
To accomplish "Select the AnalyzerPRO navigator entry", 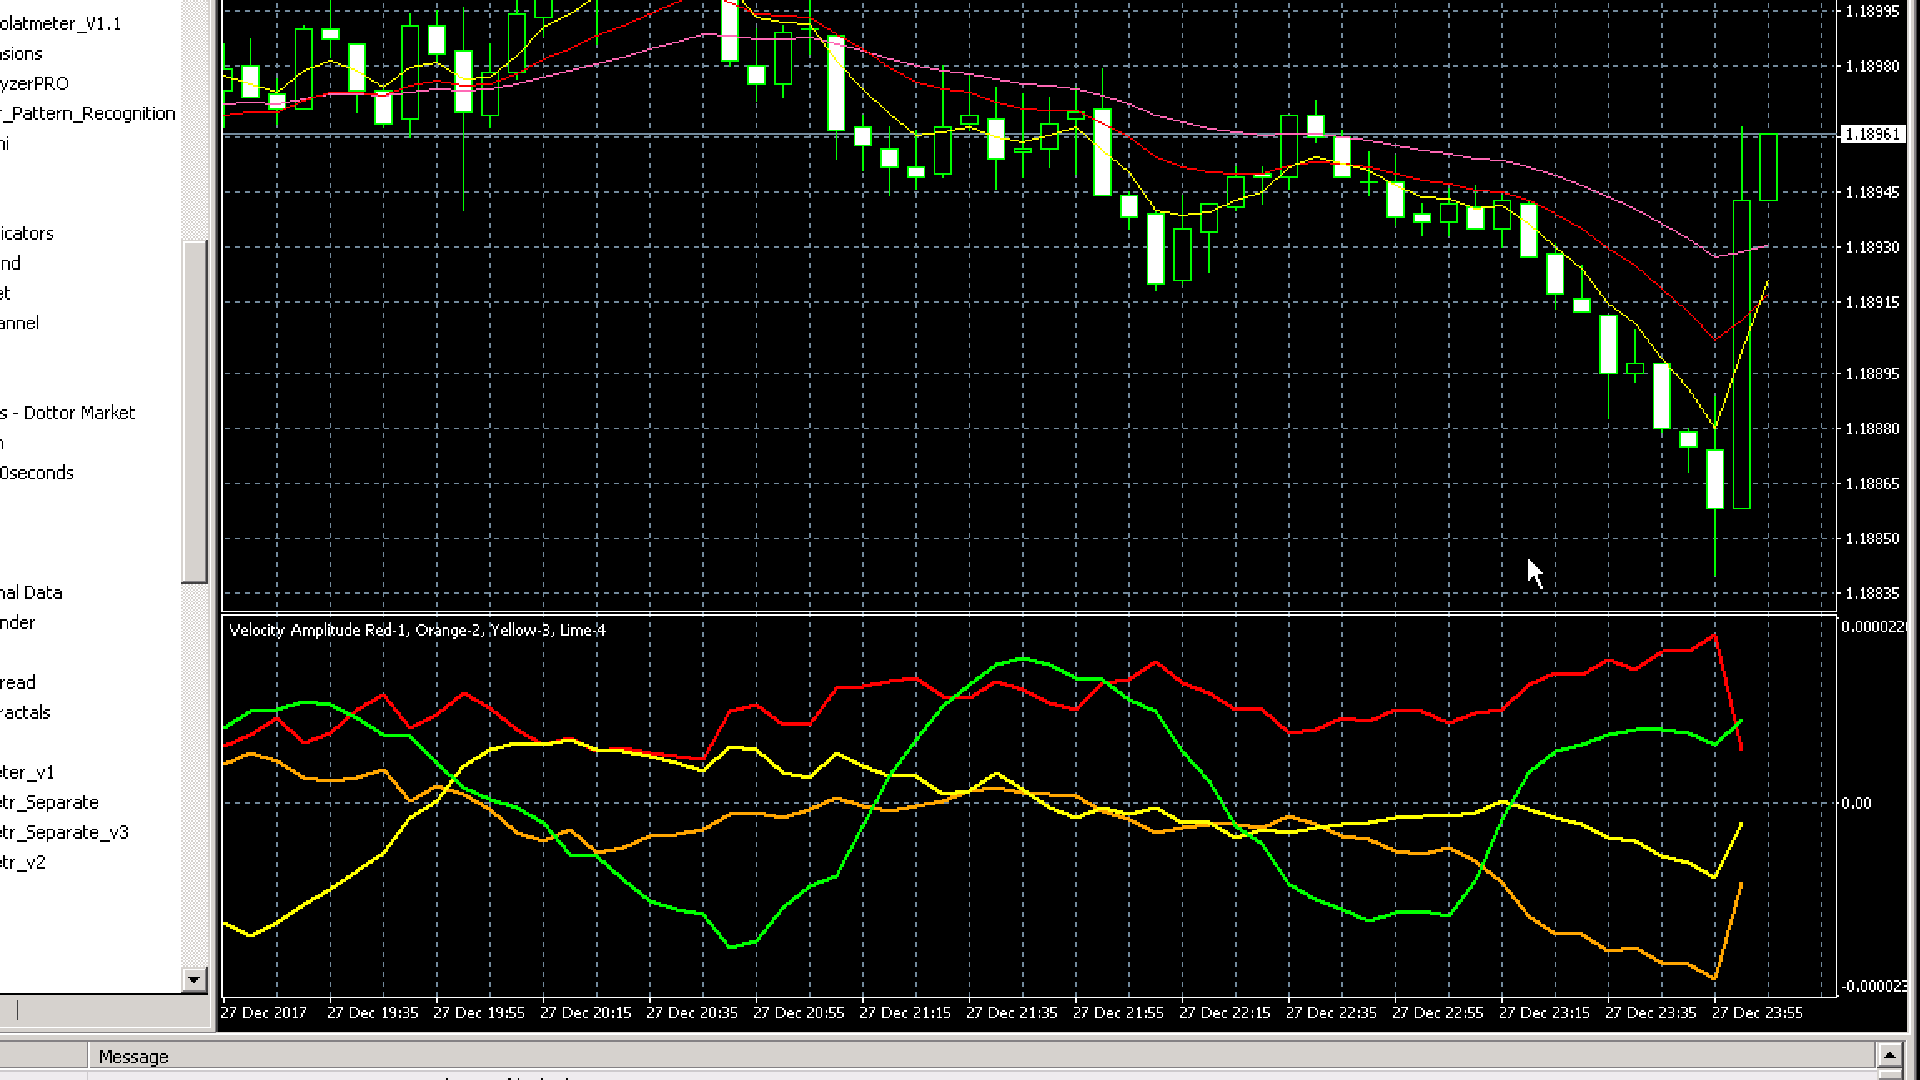I will coord(35,83).
